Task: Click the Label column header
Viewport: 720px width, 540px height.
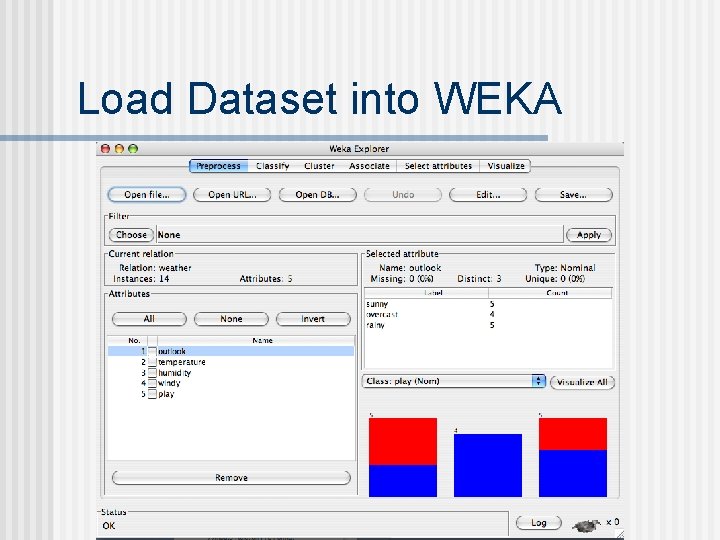Action: [427, 292]
